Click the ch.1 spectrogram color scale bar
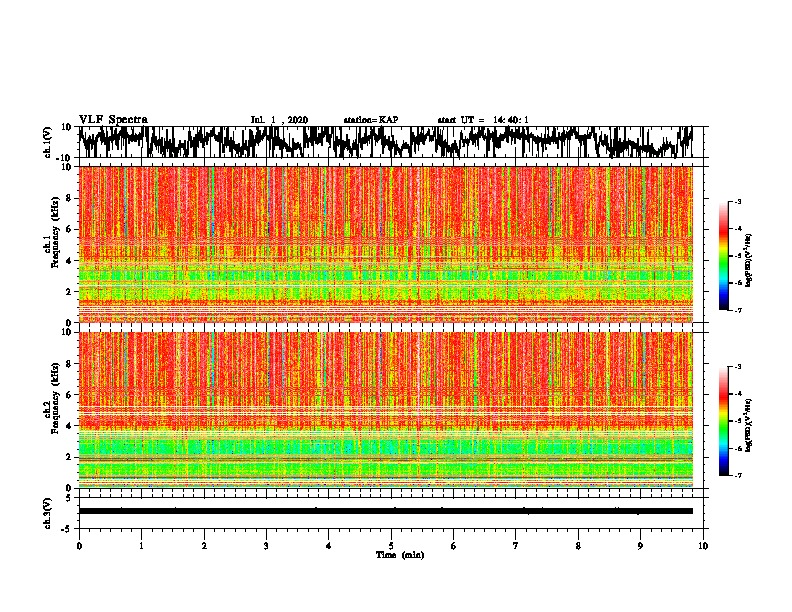 [723, 255]
